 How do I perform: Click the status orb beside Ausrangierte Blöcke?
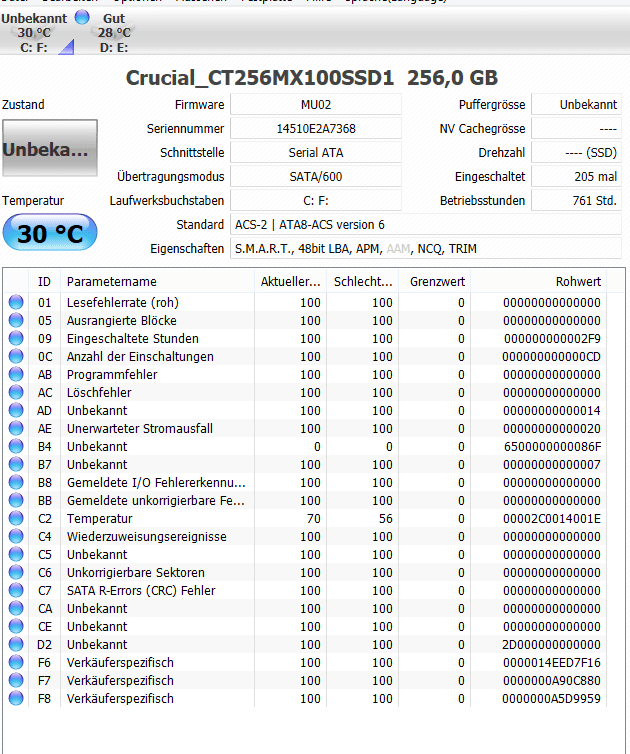[x=16, y=320]
